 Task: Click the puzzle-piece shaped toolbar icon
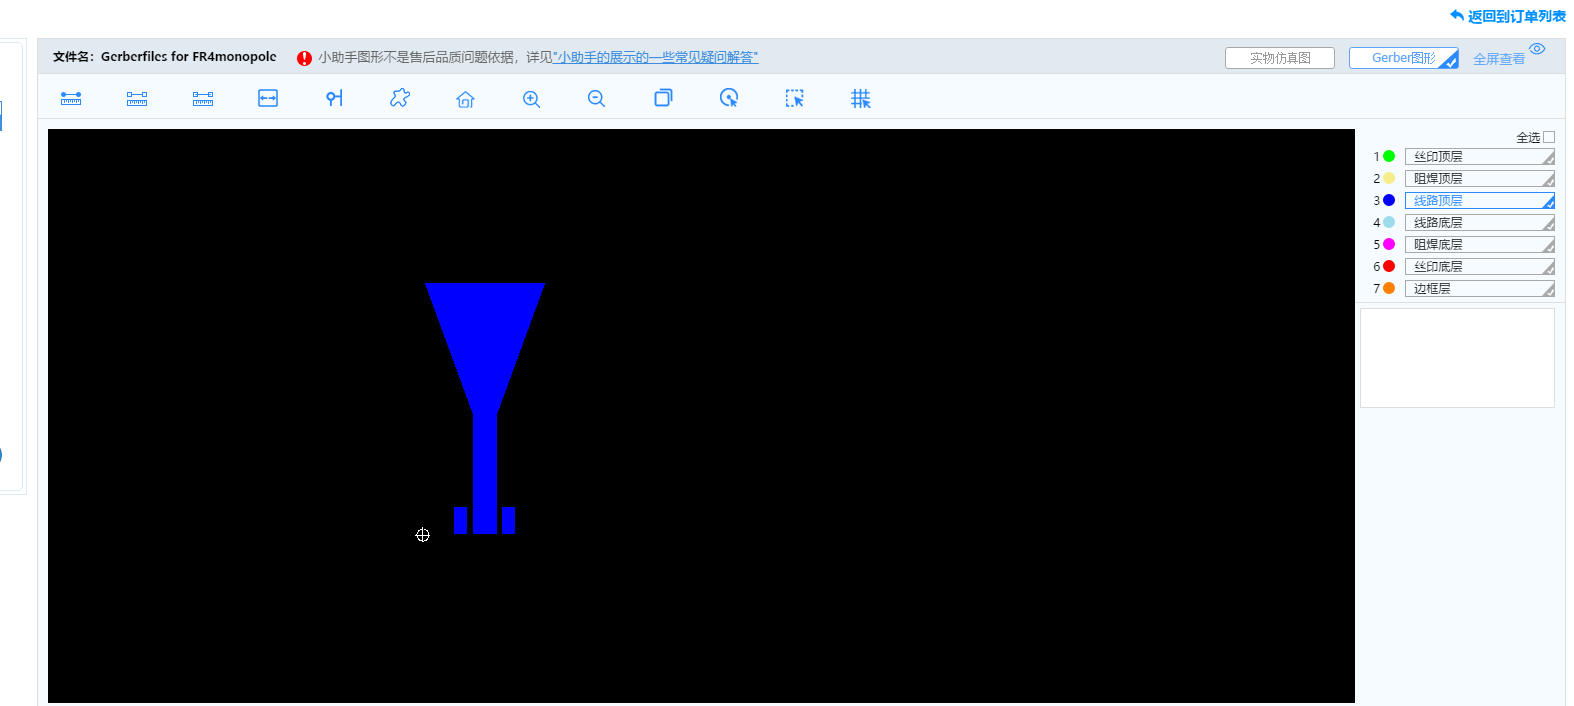[x=400, y=98]
